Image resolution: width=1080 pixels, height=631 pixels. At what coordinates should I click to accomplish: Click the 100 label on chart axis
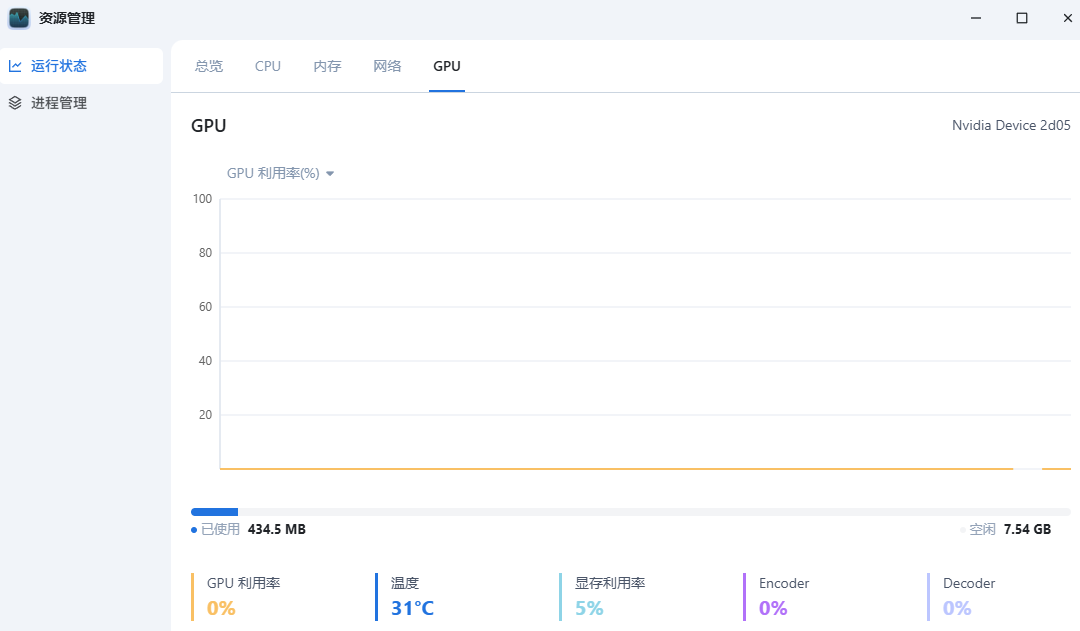pos(202,199)
